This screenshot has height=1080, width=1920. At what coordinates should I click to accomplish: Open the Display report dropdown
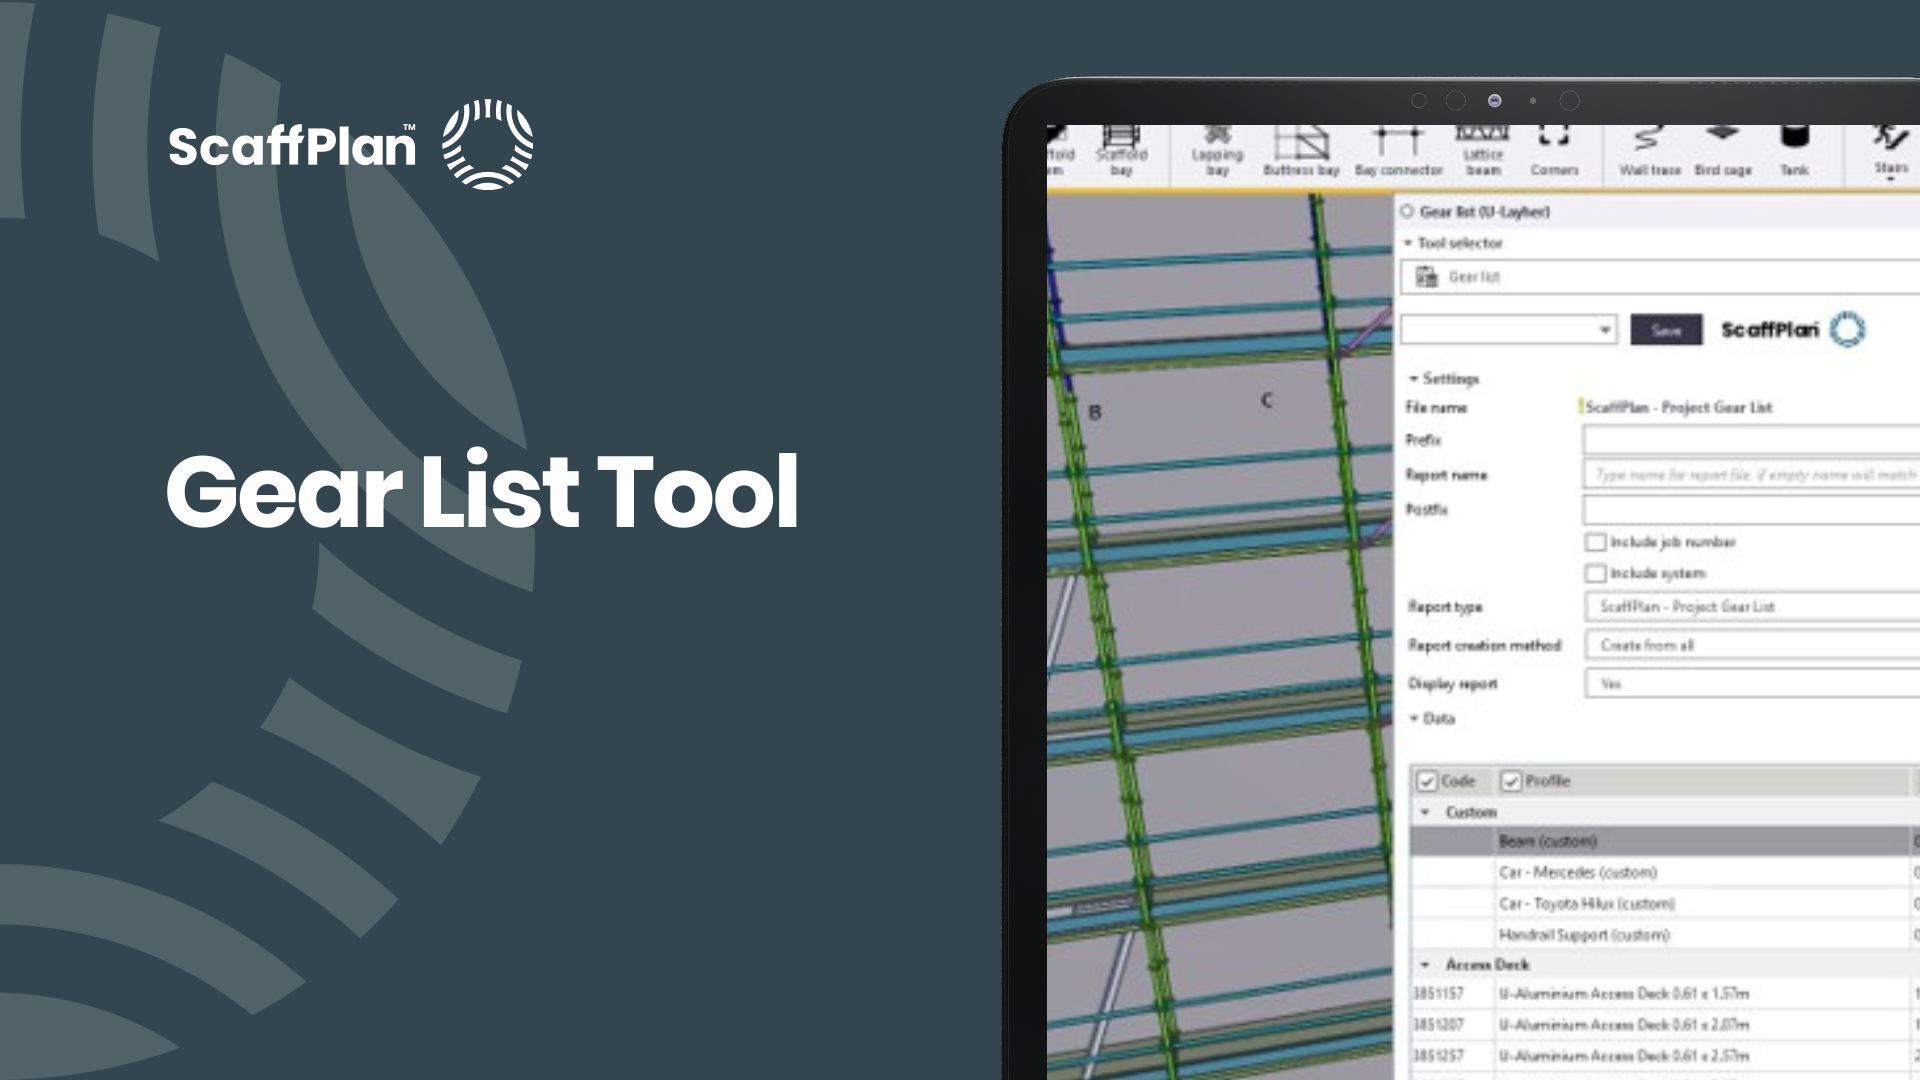[x=1752, y=684]
